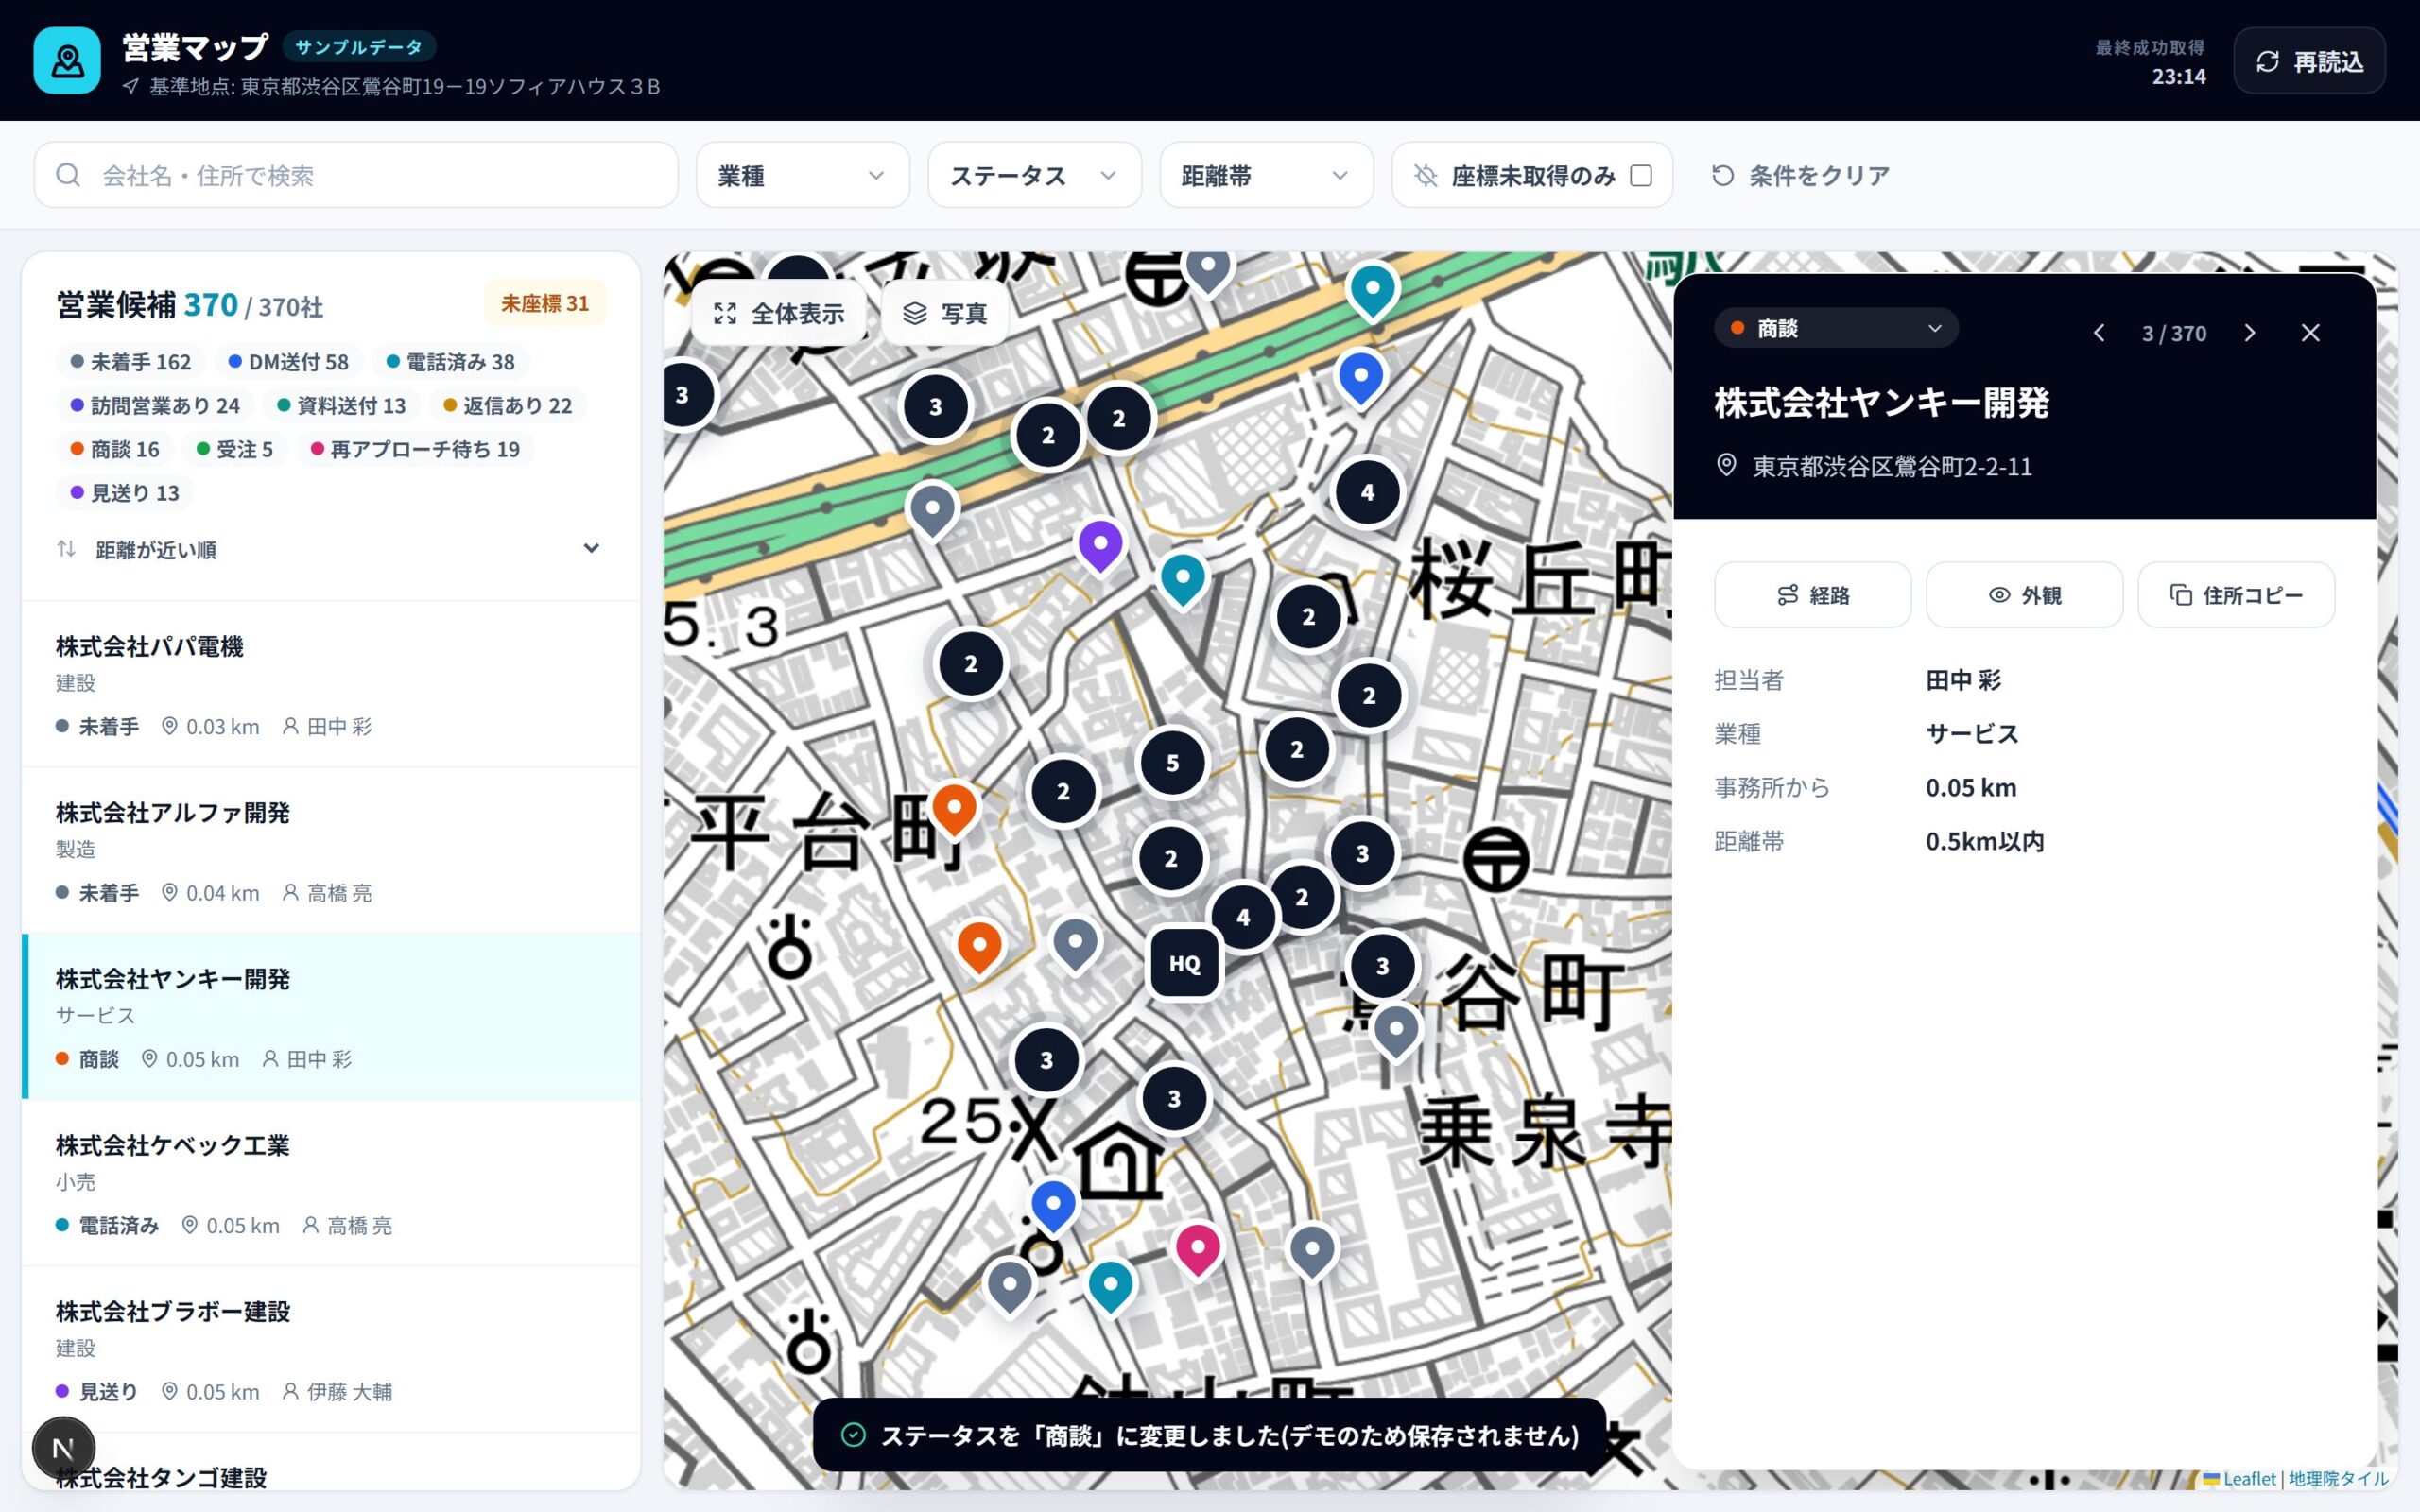The image size is (2420, 1512).
Task: Click the teal pin near bottom of map
Action: (x=1110, y=1286)
